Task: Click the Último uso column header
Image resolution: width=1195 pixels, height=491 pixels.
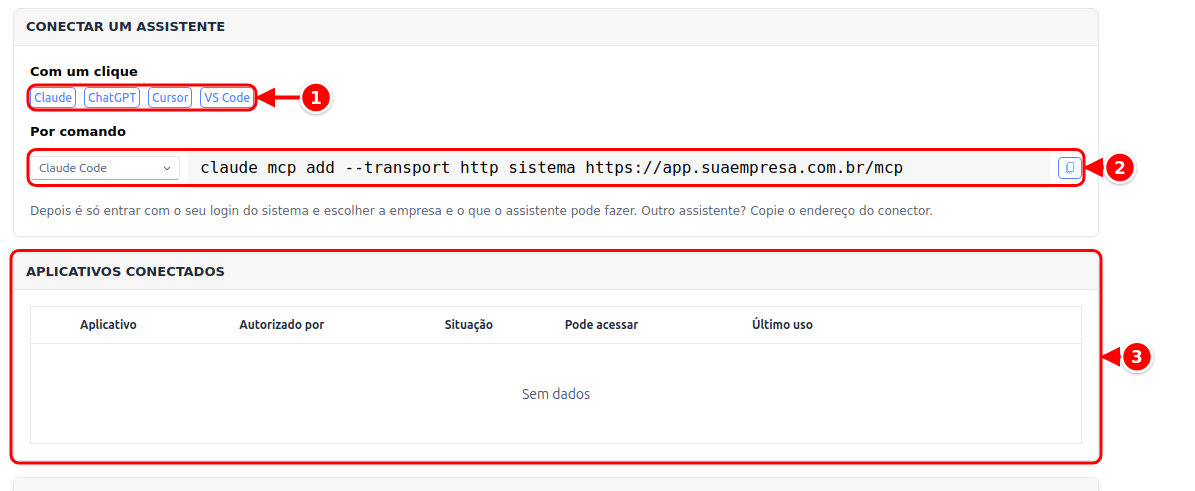Action: pyautogui.click(x=783, y=325)
